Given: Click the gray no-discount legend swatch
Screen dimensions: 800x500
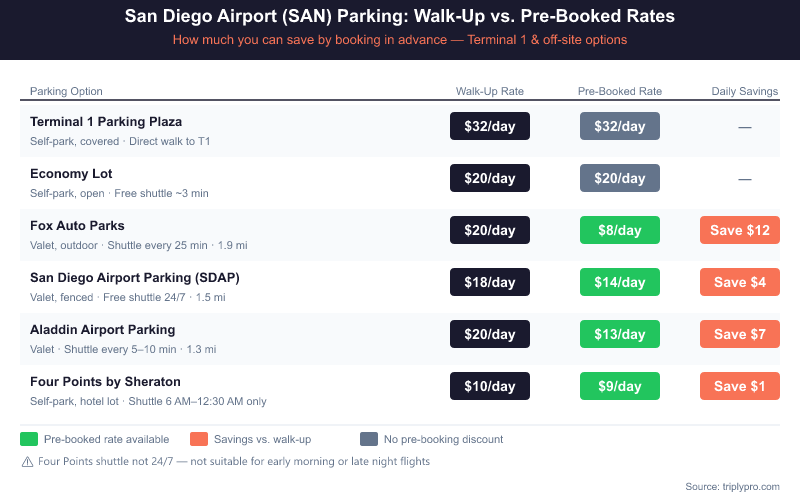Looking at the screenshot, I should 369,439.
